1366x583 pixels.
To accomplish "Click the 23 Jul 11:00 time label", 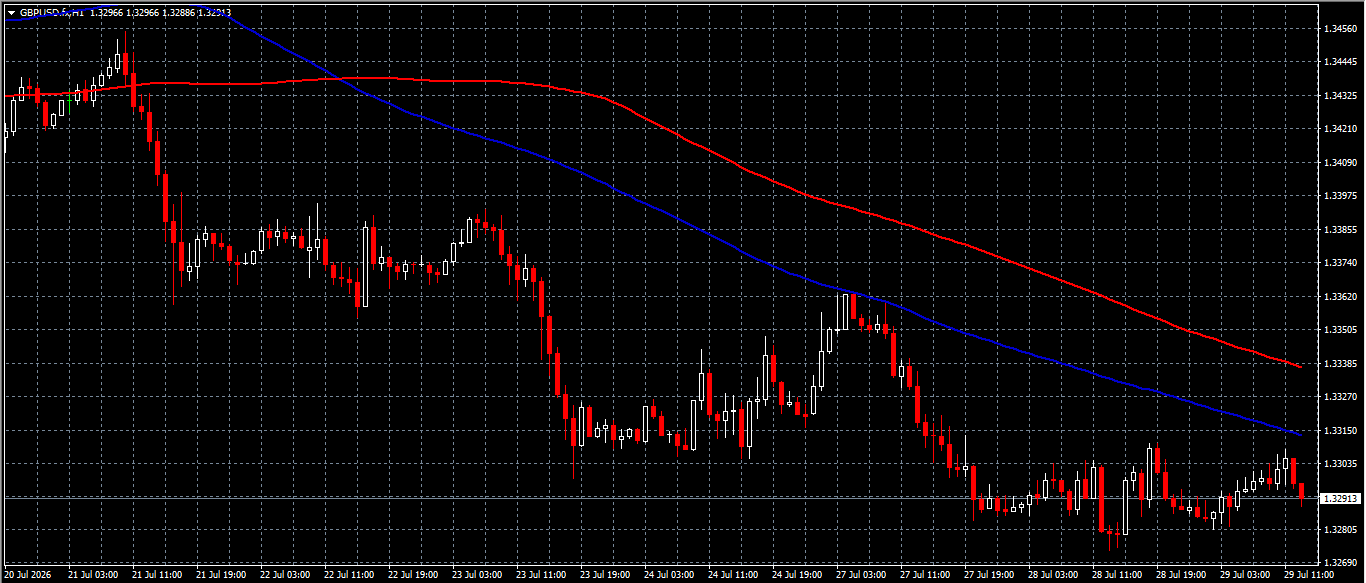I will point(541,576).
